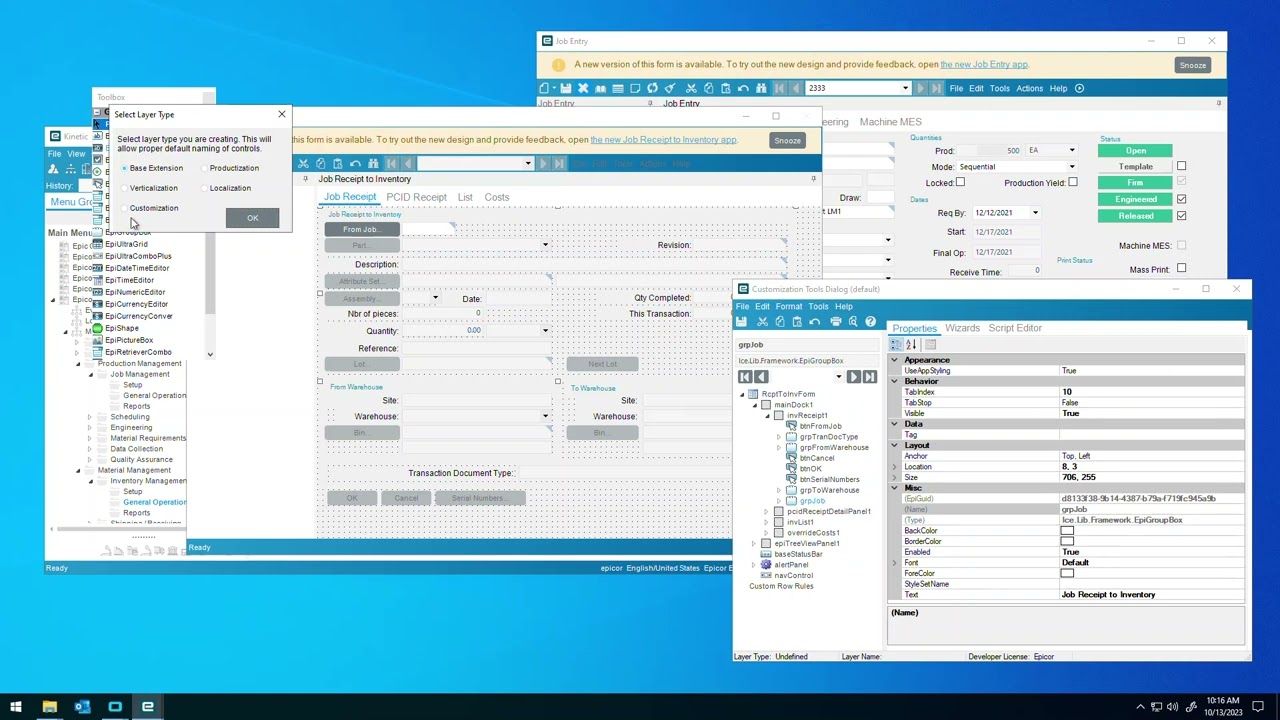Toggle Locked checkbox in Job Entry

[960, 182]
